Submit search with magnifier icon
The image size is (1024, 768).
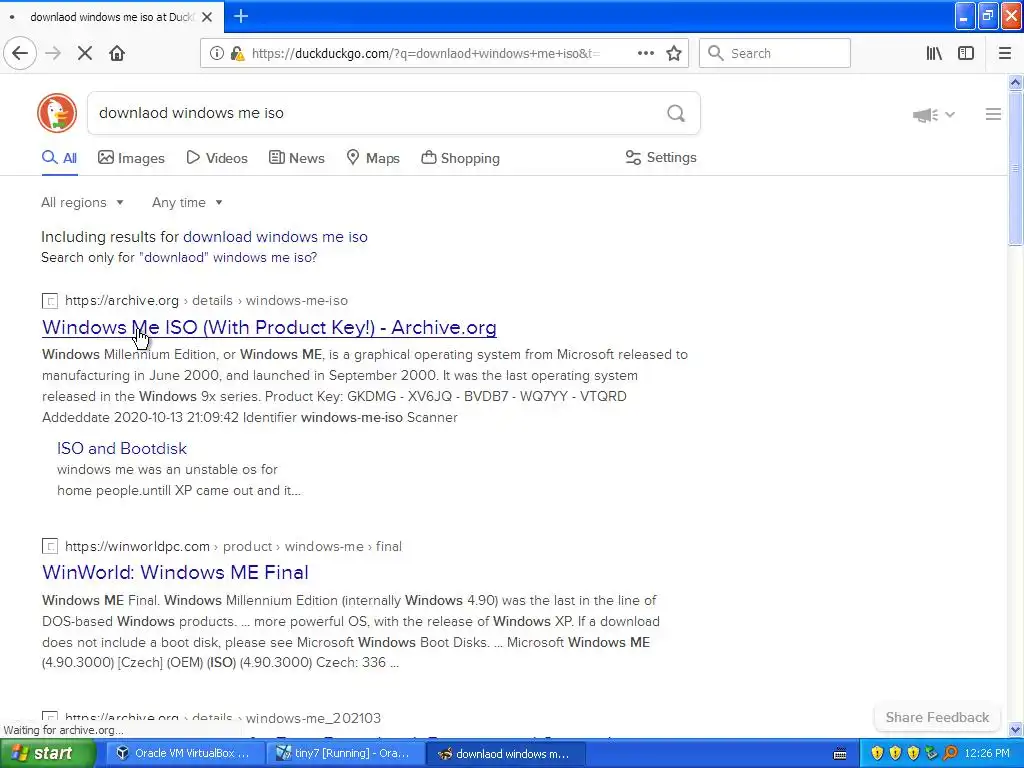pos(676,113)
